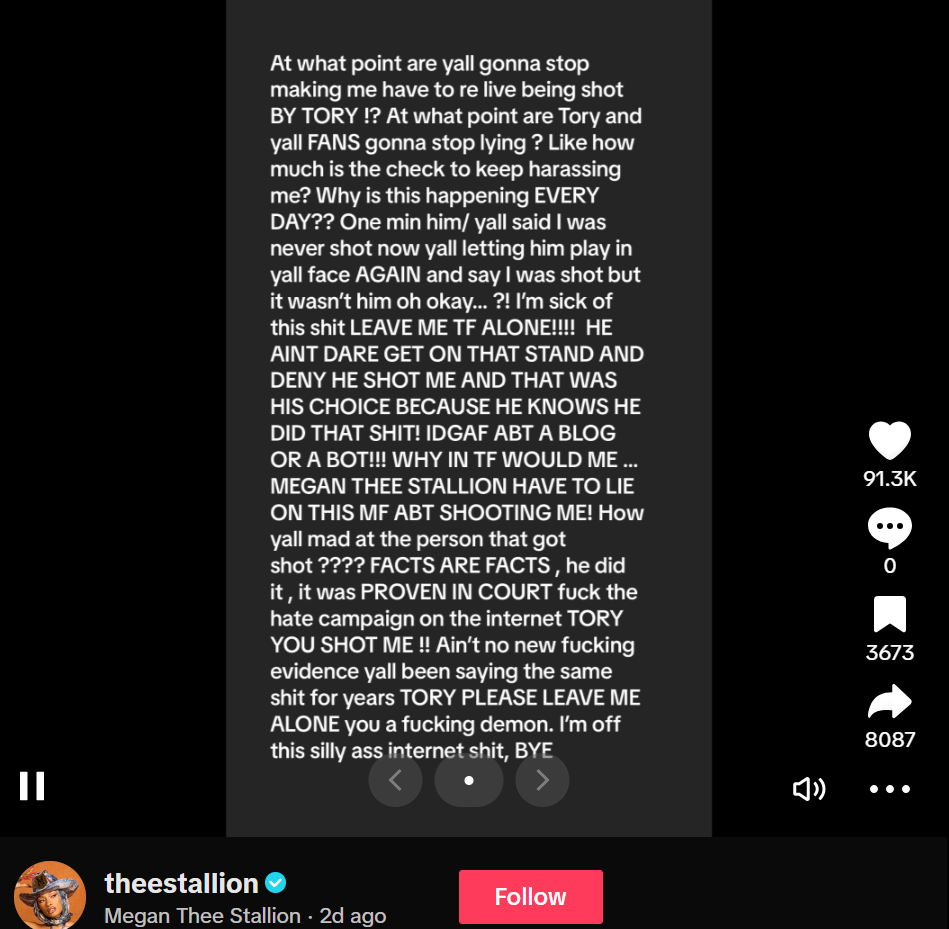Click the 3673 saves count

[889, 652]
